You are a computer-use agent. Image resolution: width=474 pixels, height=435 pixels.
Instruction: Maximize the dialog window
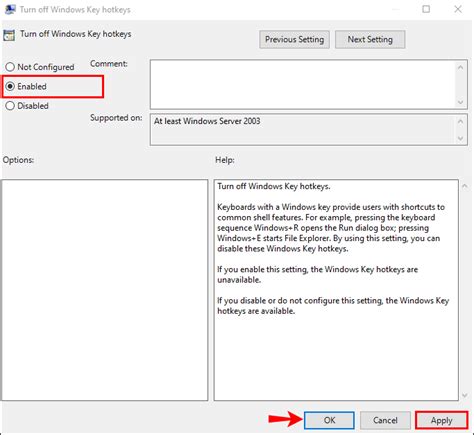click(426, 9)
